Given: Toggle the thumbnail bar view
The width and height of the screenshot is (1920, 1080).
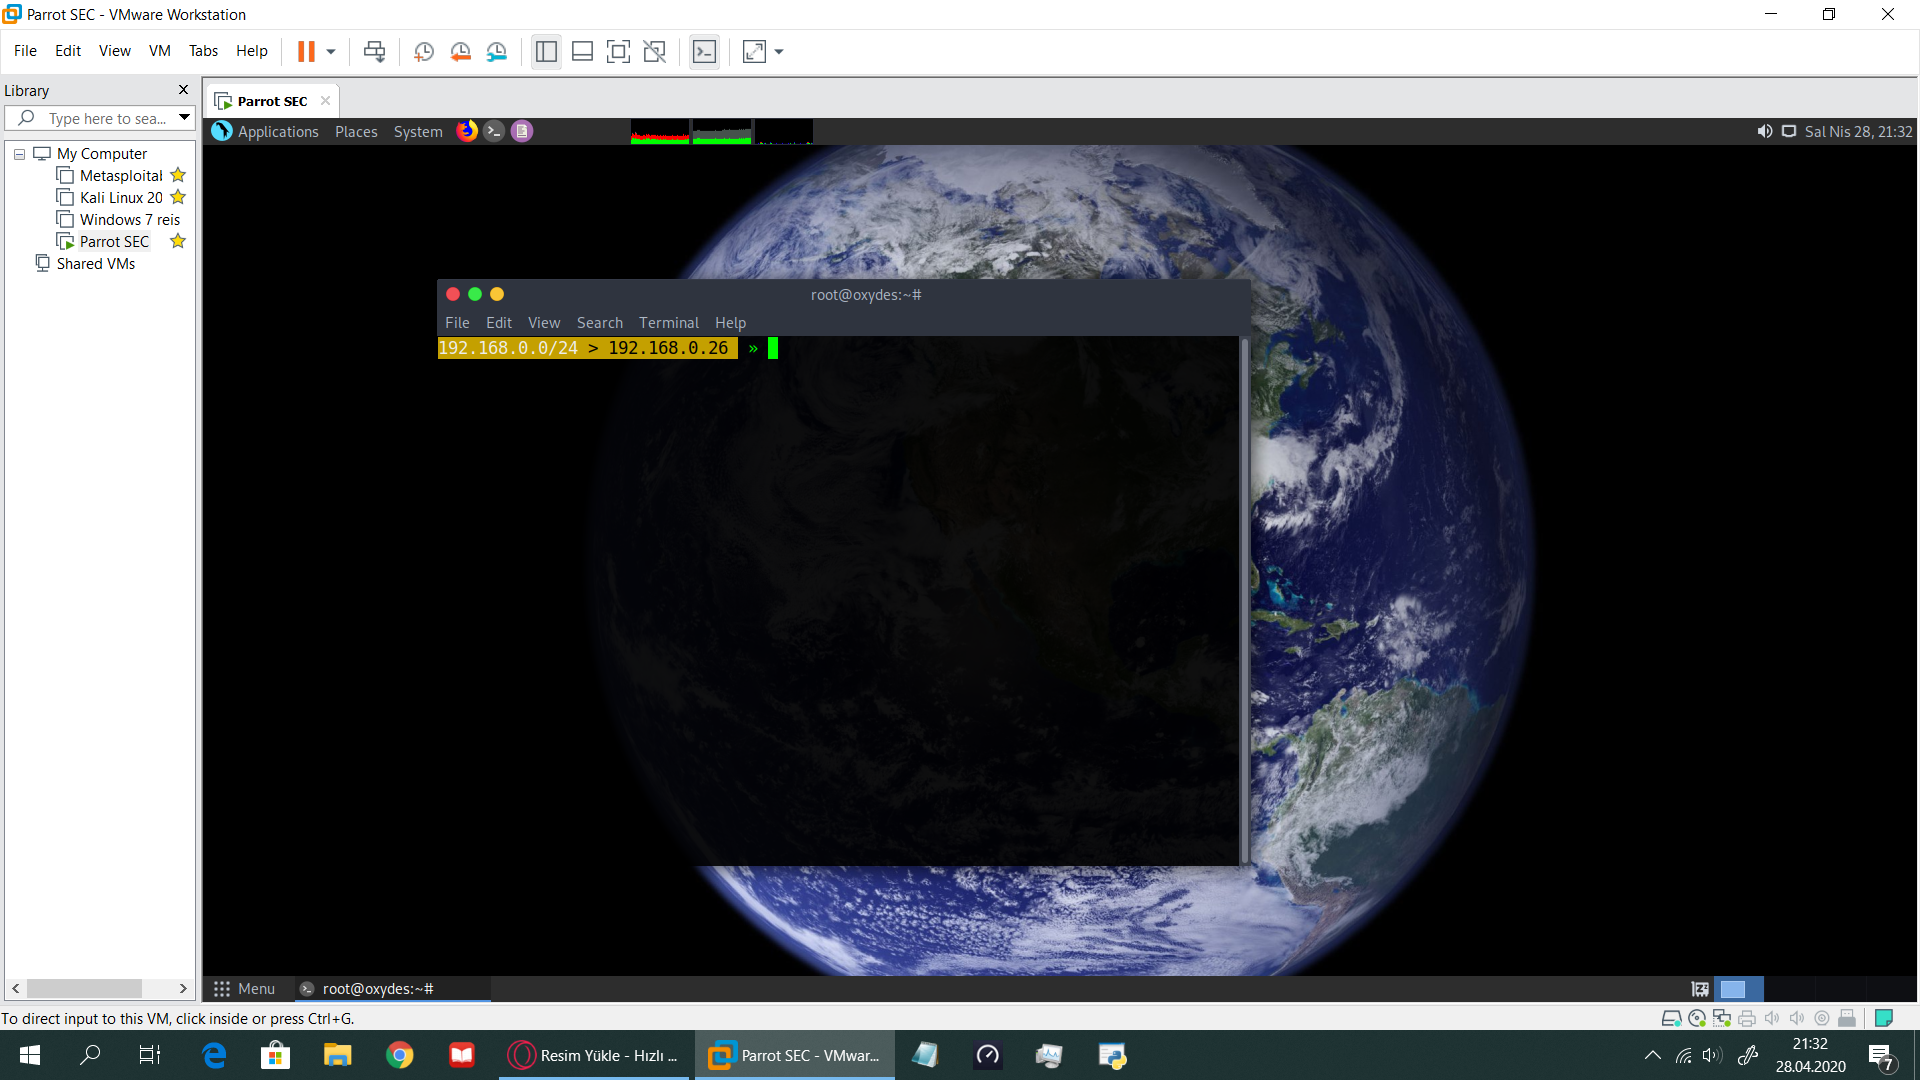Looking at the screenshot, I should pos(582,52).
